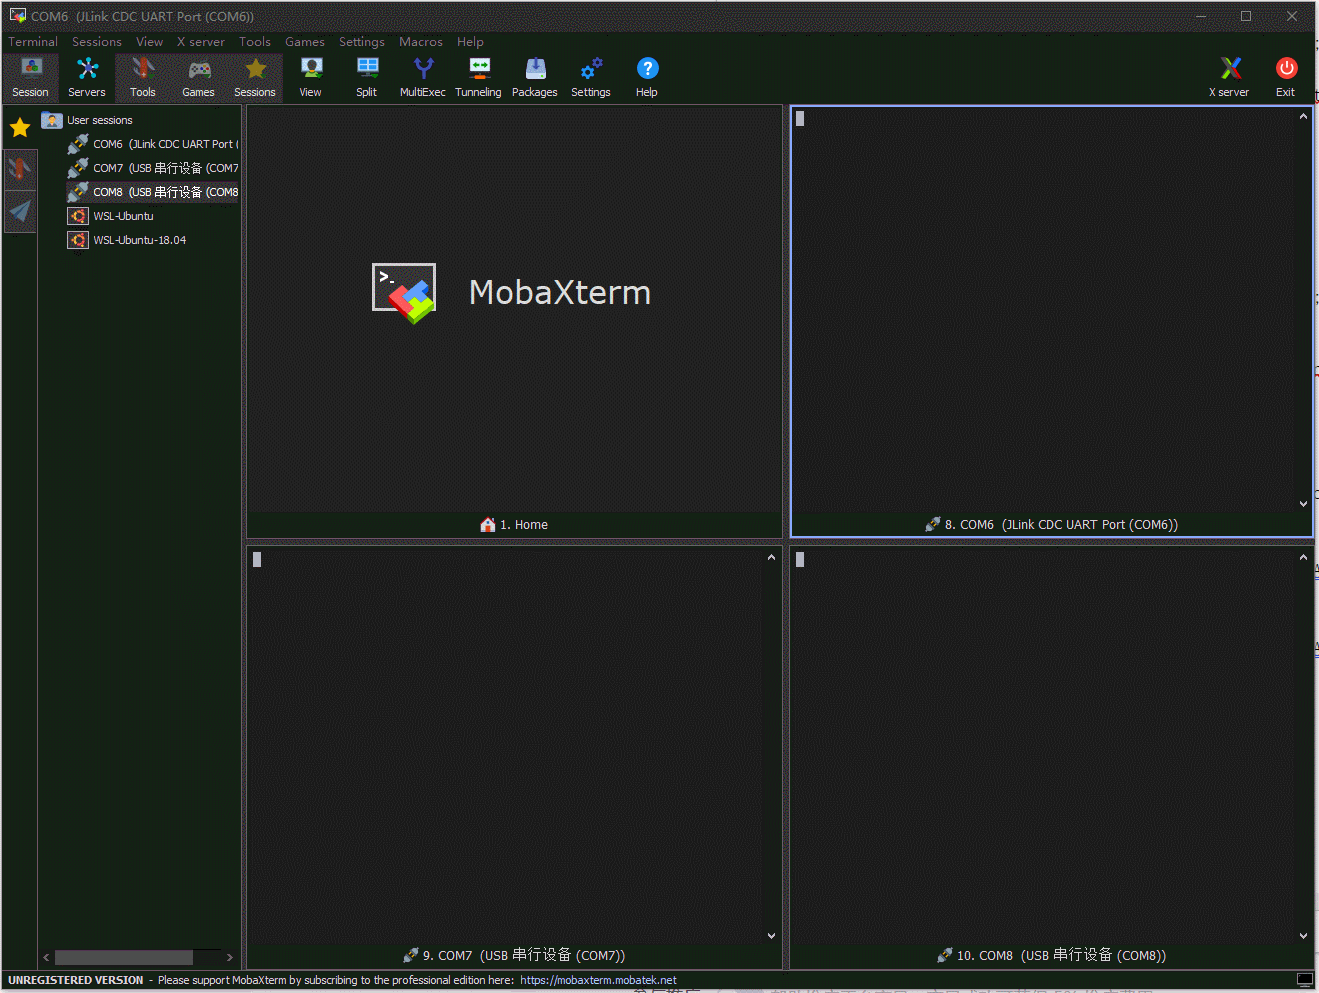Screen dimensions: 1319x993
Task: Open the mobaxterm.mobatek.net link
Action: coord(598,980)
